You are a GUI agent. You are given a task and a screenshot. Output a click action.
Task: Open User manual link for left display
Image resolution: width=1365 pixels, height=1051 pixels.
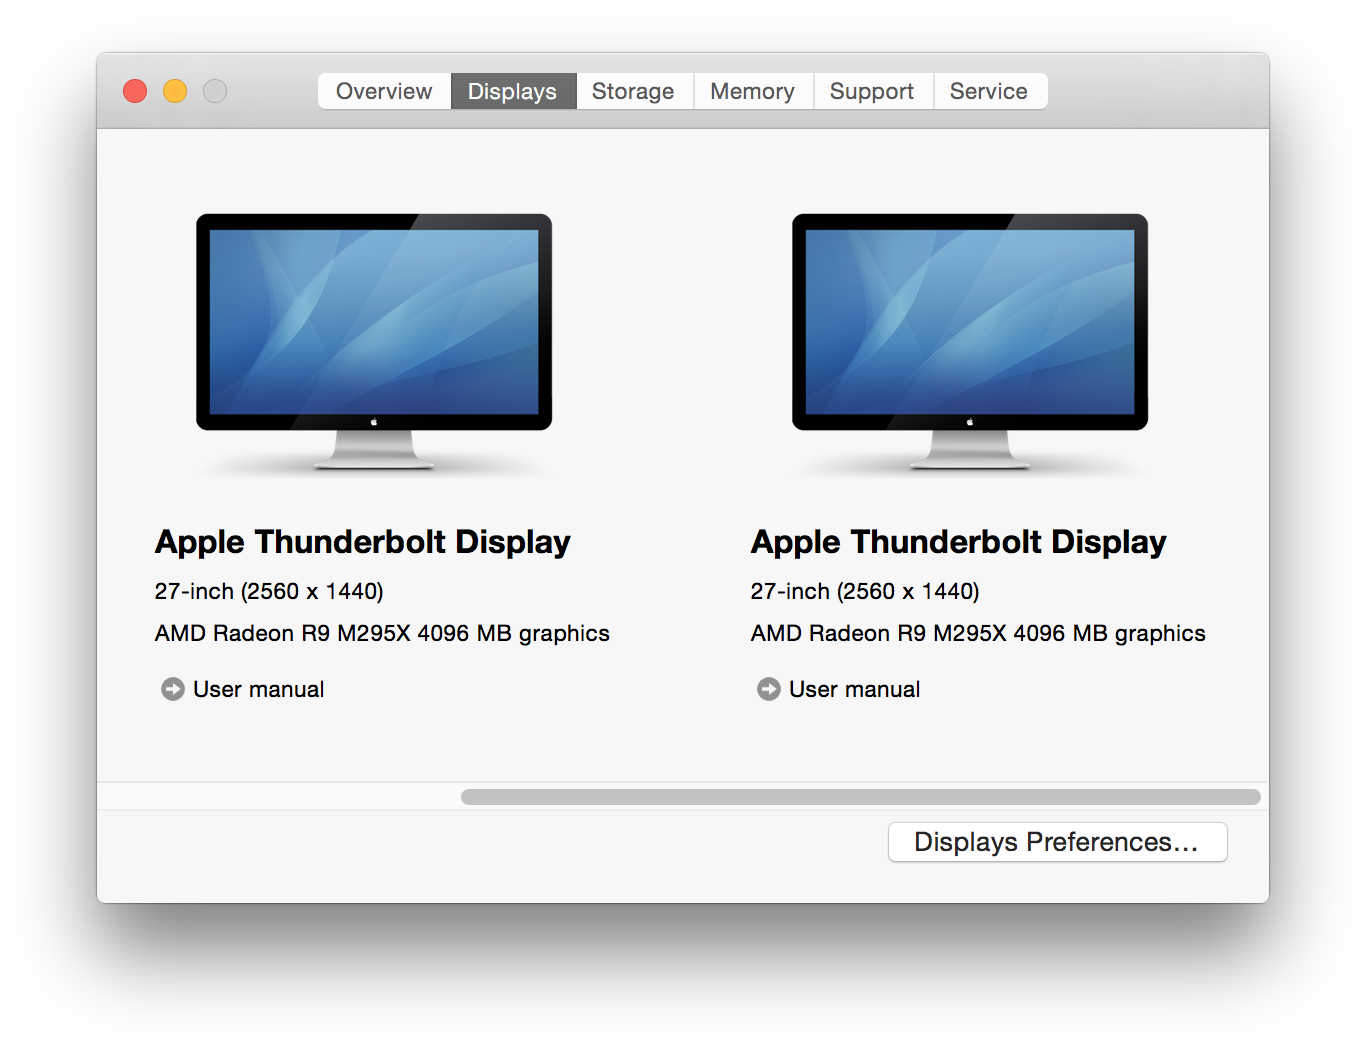point(258,689)
